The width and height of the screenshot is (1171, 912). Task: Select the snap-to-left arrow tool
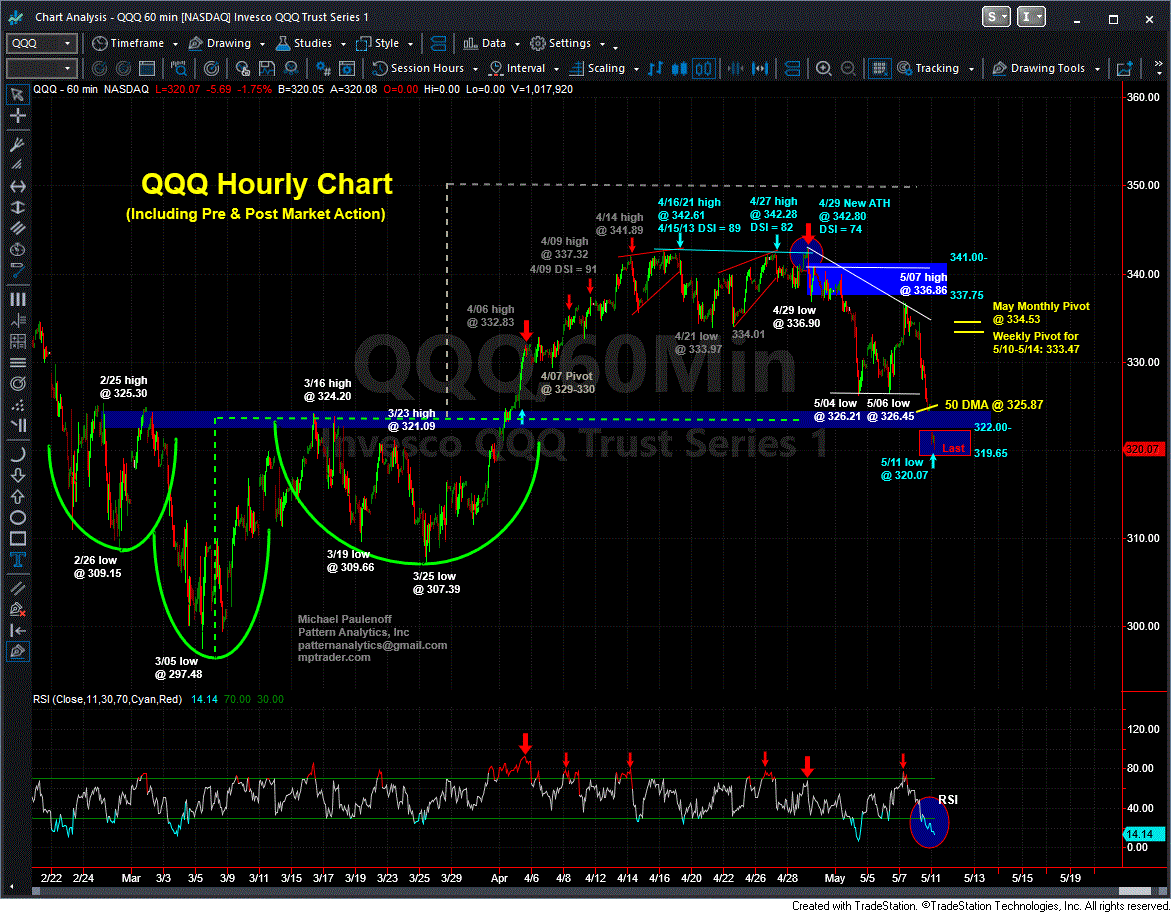(18, 630)
